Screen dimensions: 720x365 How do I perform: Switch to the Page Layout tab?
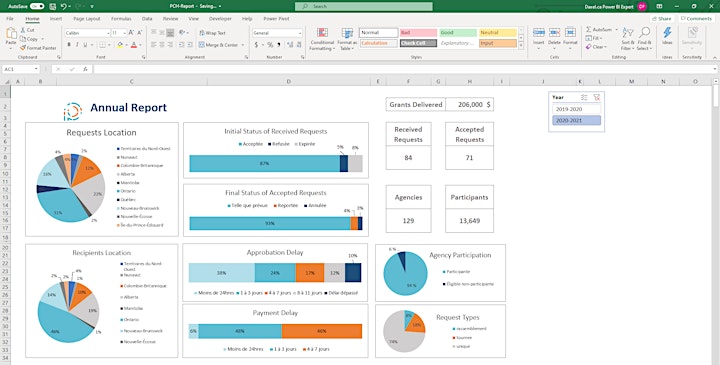(x=87, y=19)
